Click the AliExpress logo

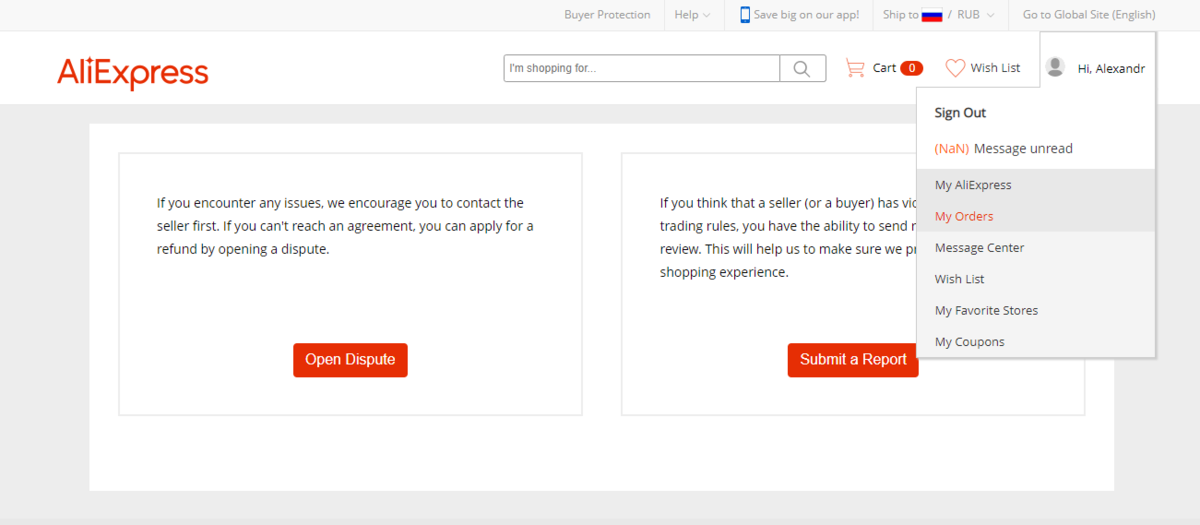tap(133, 73)
